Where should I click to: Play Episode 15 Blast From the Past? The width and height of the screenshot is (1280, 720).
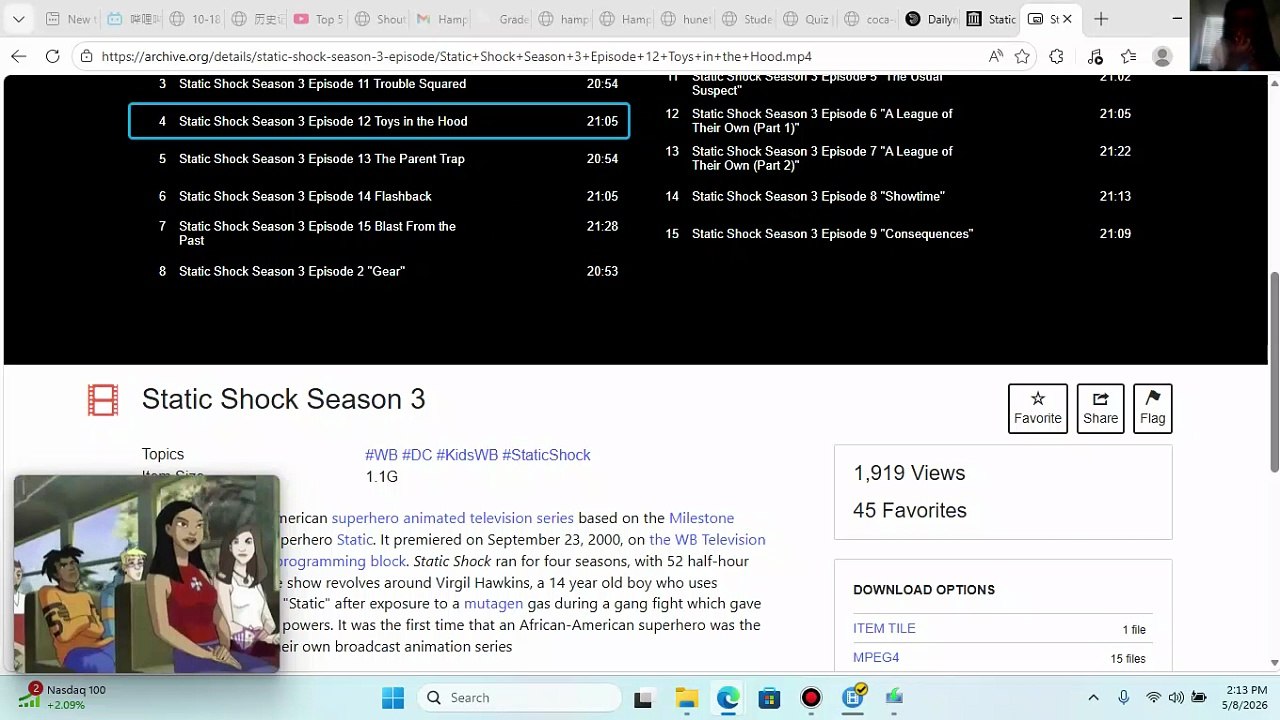click(x=379, y=233)
